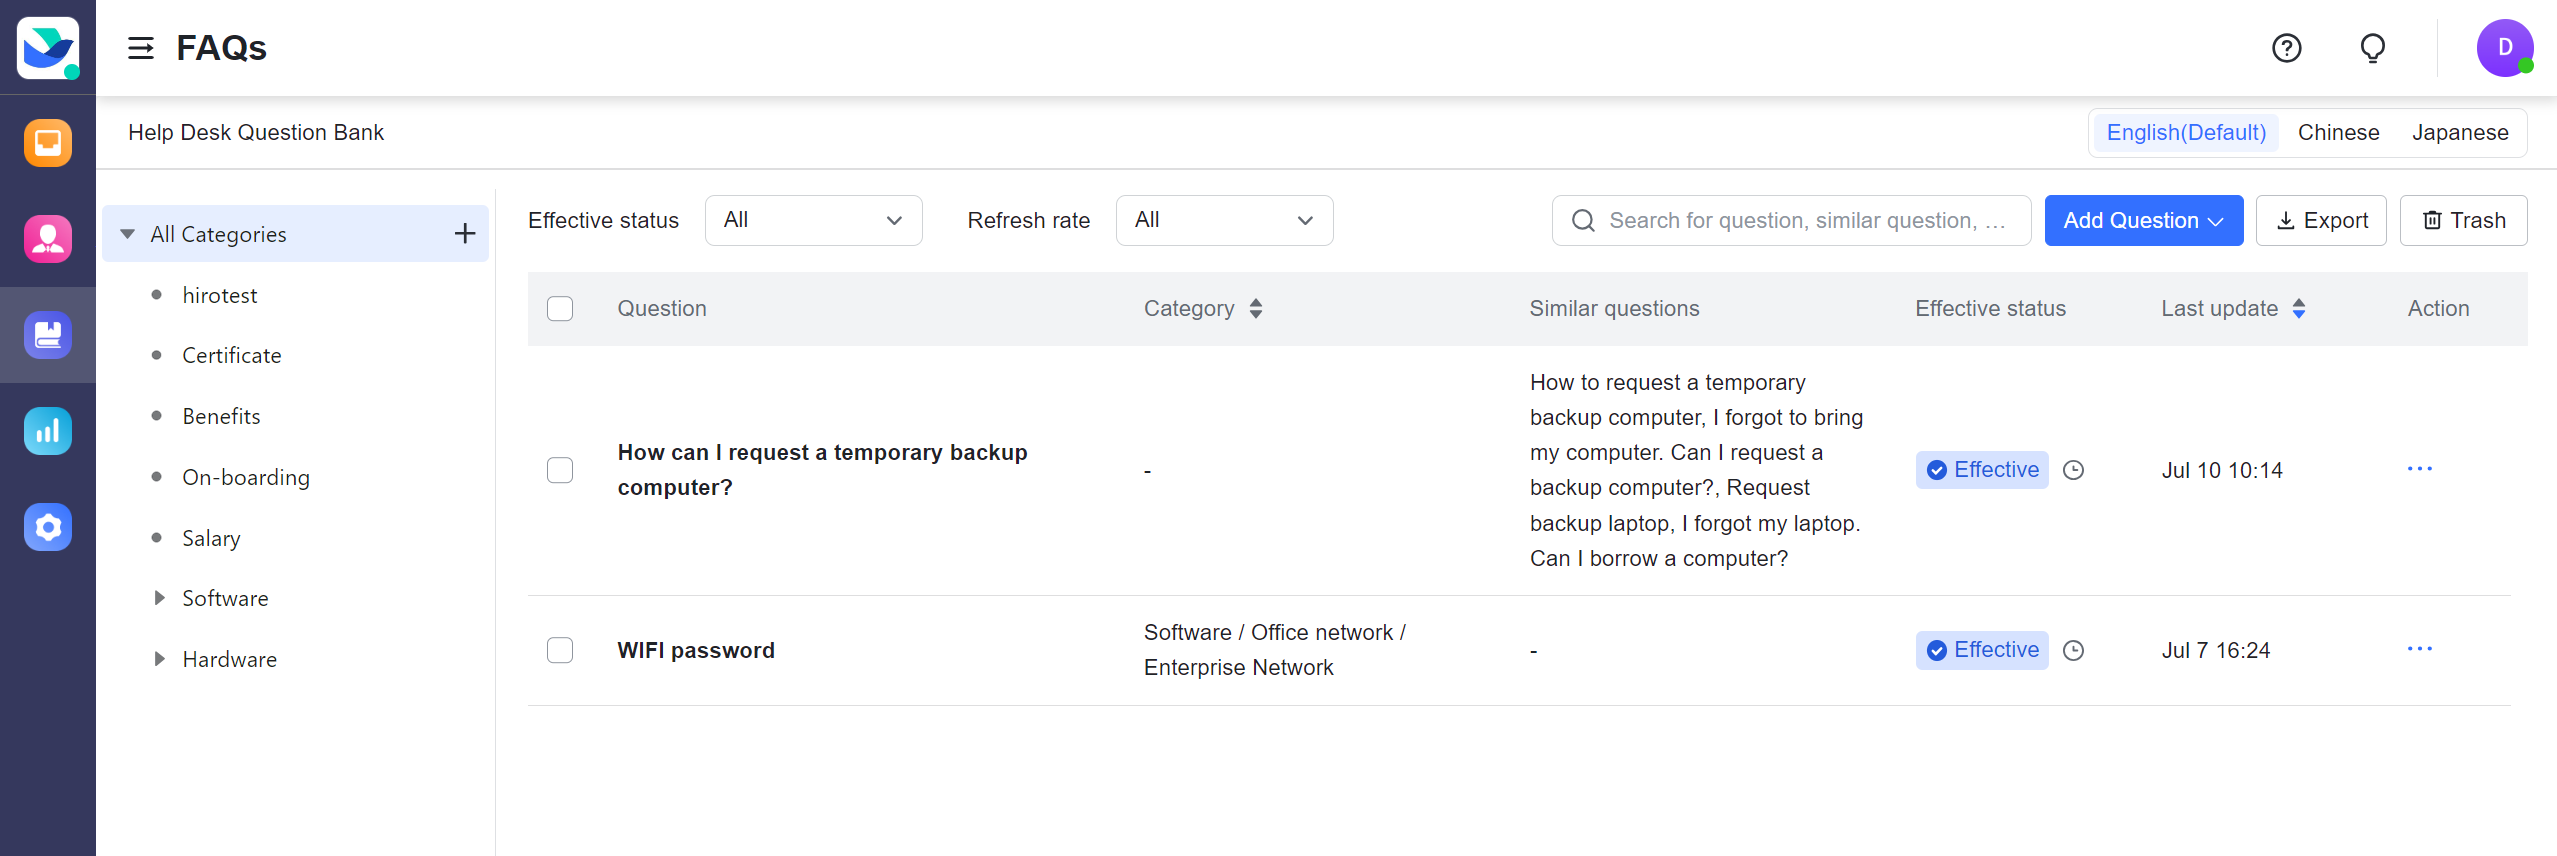This screenshot has width=2557, height=856.
Task: Open the settings gear sidebar icon
Action: coord(48,527)
